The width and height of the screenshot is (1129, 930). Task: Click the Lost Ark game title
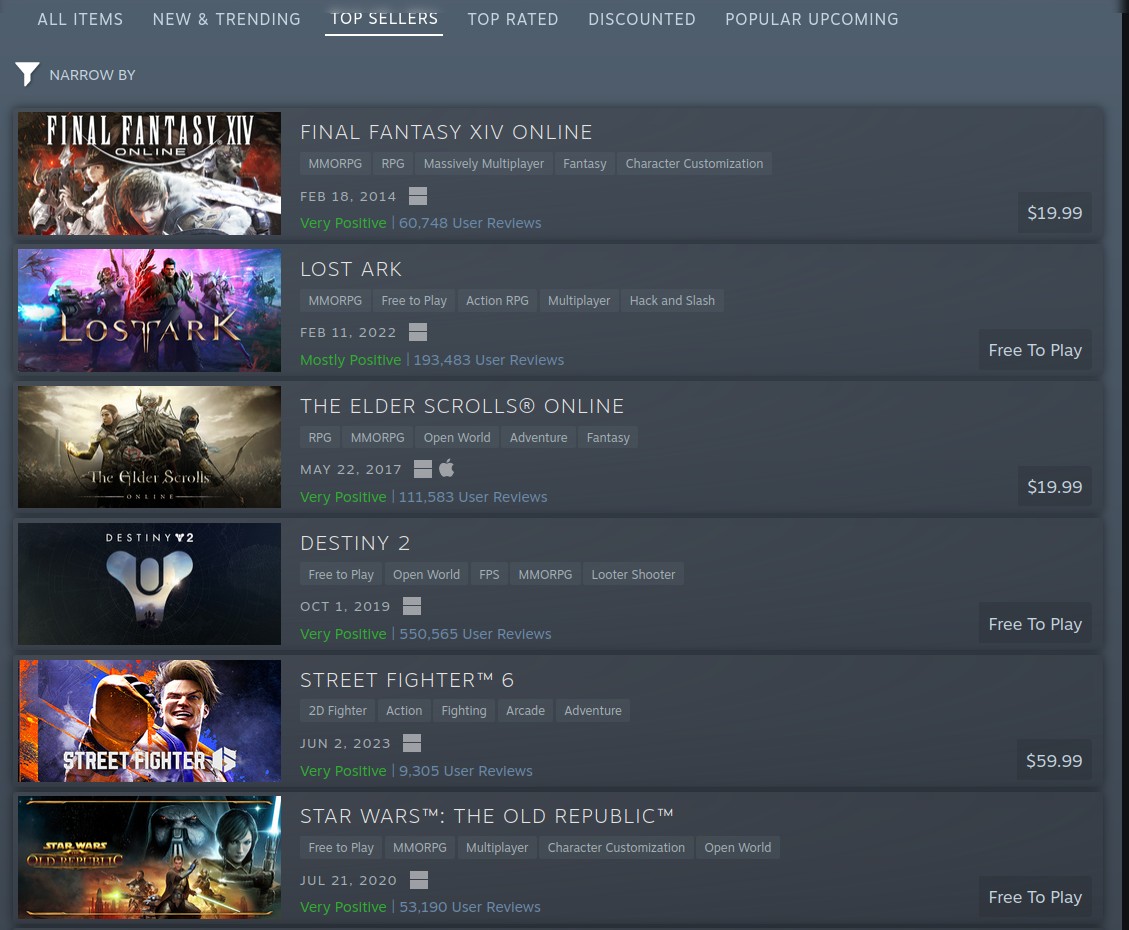click(x=351, y=269)
